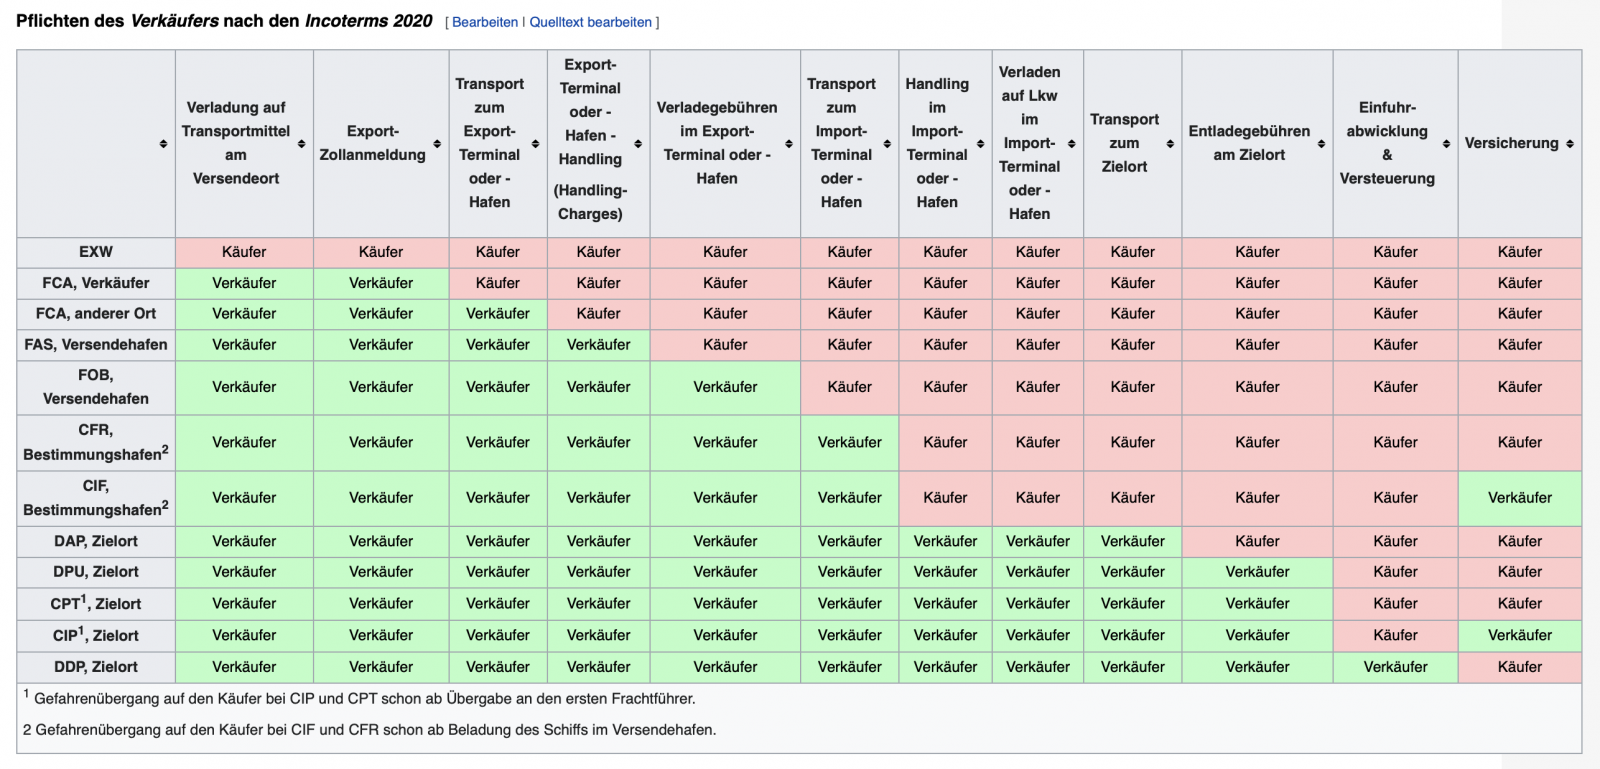Sort by Verladegebühren im Export-Terminal column
The image size is (1600, 769).
[788, 144]
